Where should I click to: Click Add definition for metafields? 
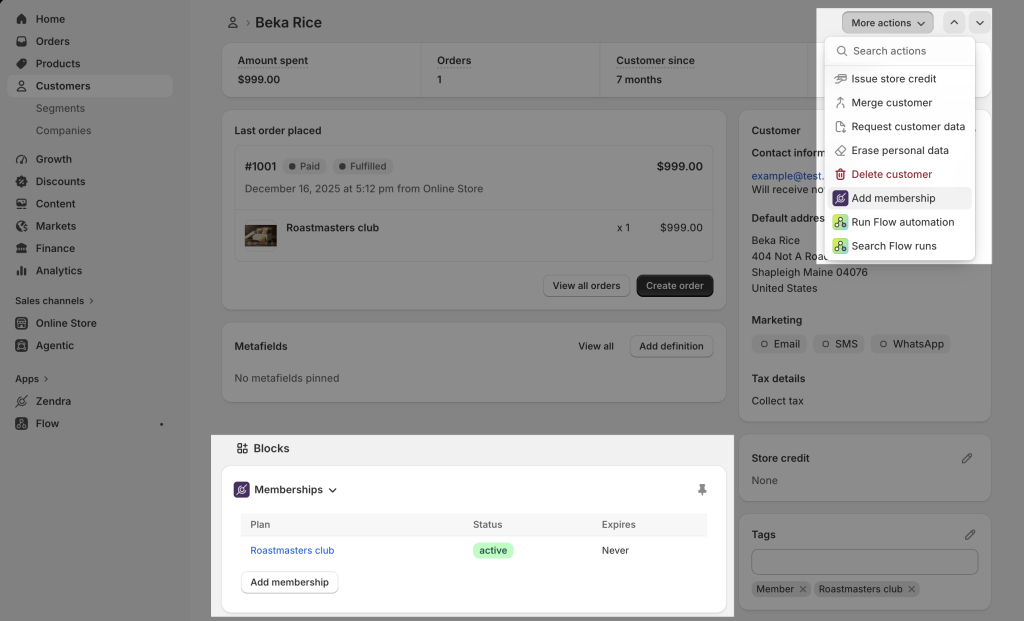[x=671, y=346]
